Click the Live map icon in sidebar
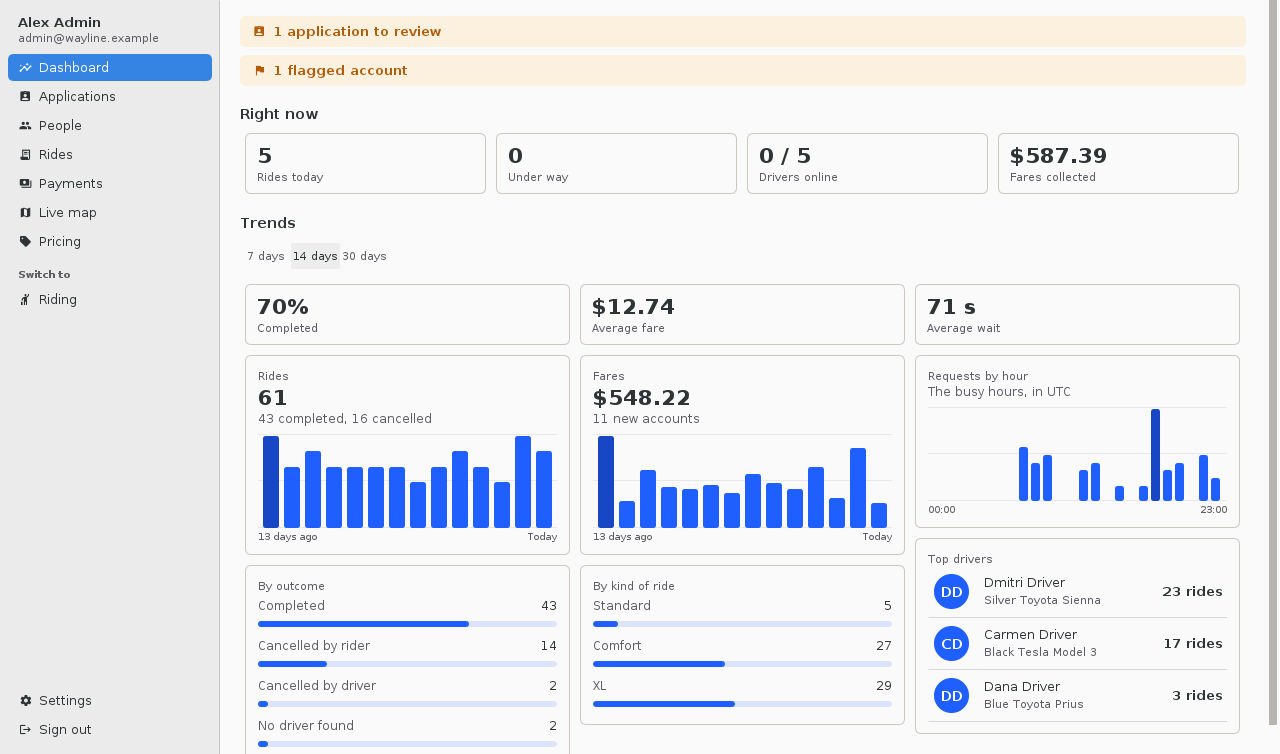 click(x=25, y=213)
